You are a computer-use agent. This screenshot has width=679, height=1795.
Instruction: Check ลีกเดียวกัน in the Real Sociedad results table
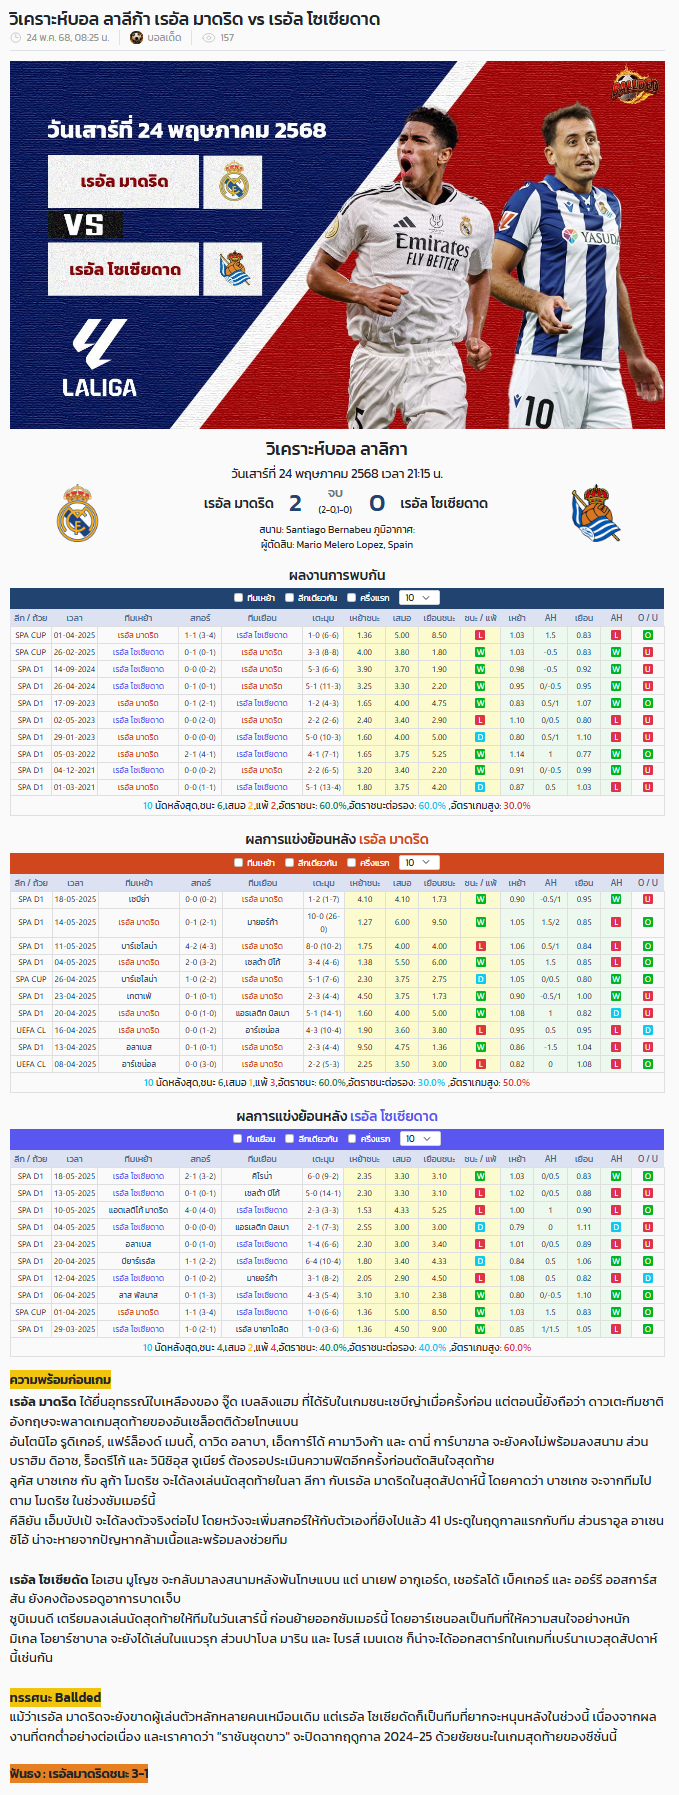(x=289, y=1139)
